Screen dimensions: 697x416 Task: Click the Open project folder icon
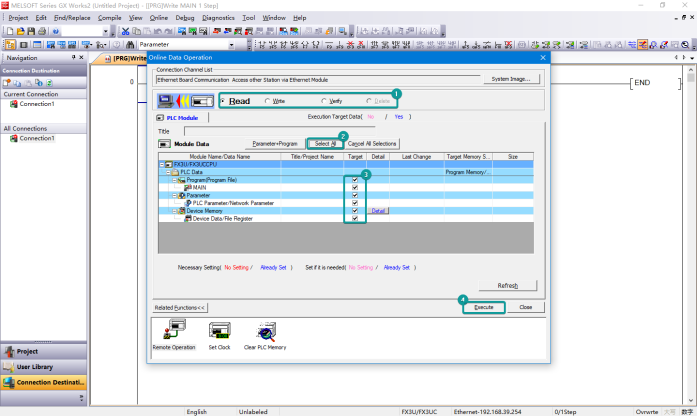point(20,32)
